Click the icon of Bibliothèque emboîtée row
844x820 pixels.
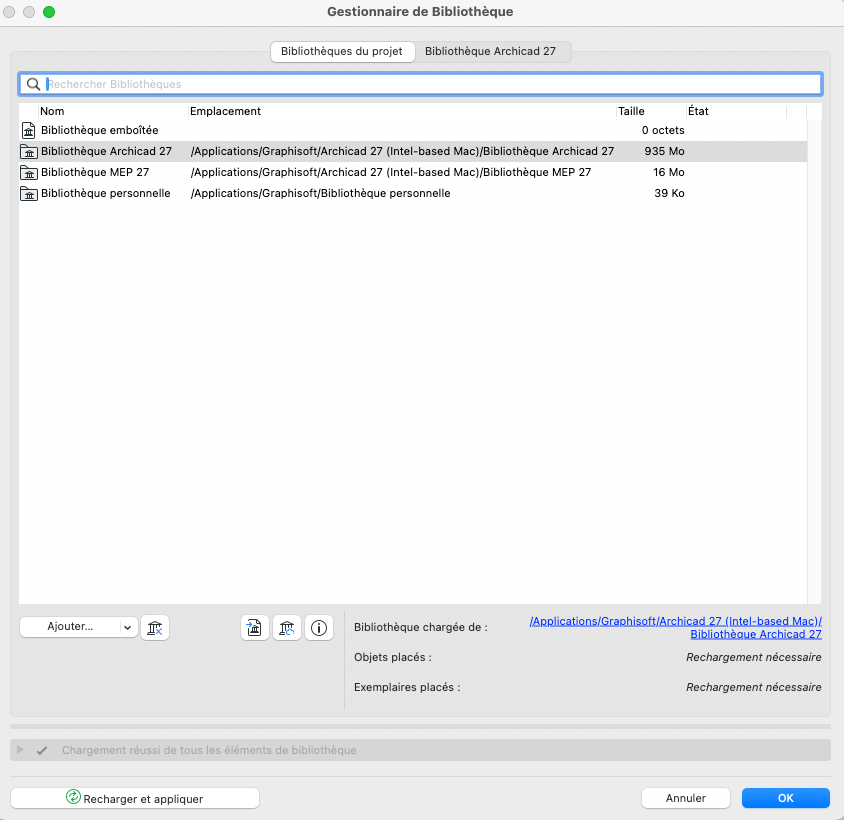click(x=29, y=130)
